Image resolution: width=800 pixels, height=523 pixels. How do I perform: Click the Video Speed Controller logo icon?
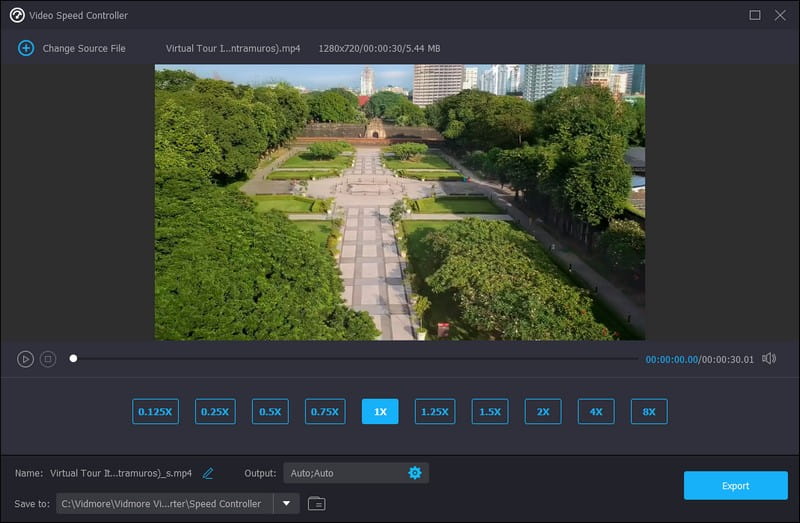coord(17,15)
